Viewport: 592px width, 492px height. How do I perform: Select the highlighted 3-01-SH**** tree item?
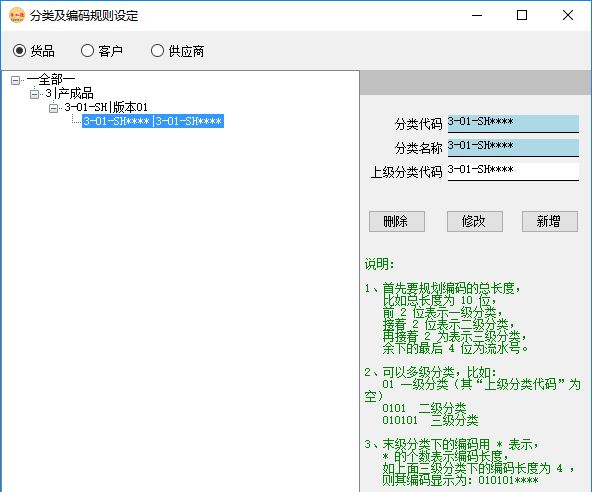coord(153,121)
